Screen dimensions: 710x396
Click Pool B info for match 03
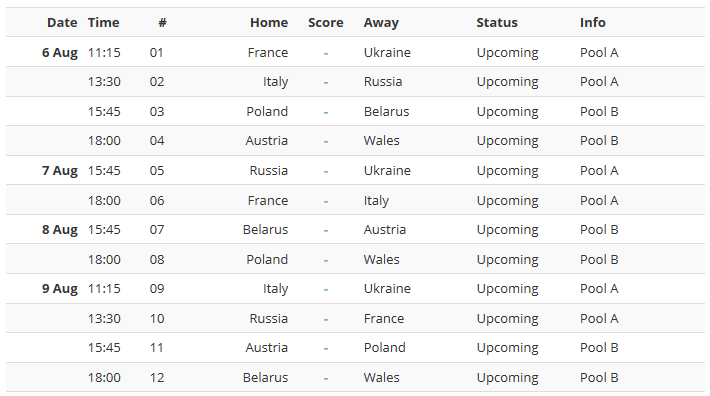599,111
